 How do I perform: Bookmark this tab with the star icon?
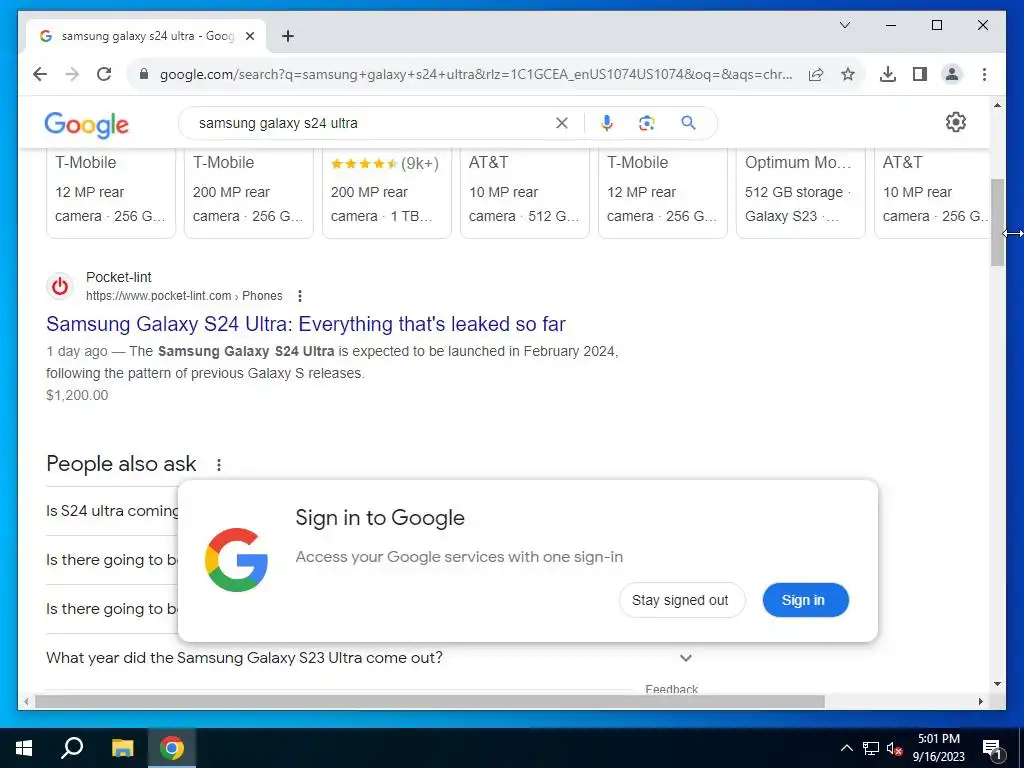(848, 74)
